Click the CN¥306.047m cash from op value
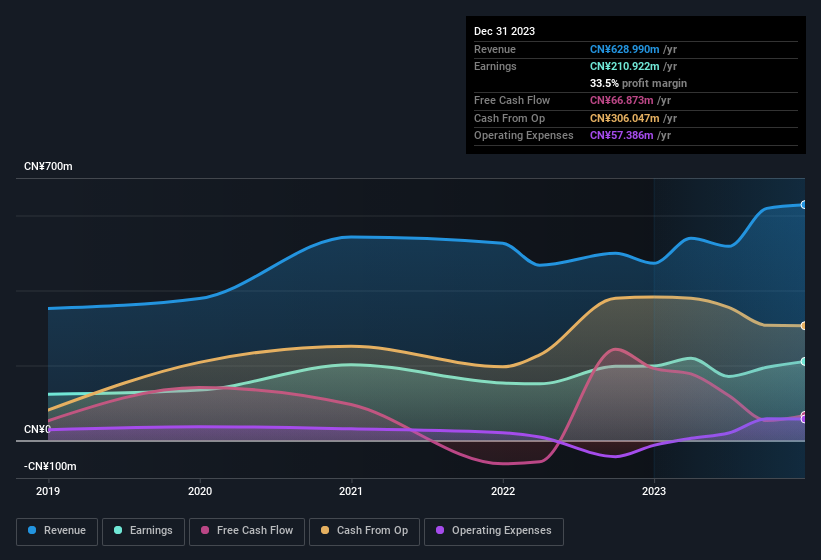Screen dimensions: 821x560 click(624, 118)
